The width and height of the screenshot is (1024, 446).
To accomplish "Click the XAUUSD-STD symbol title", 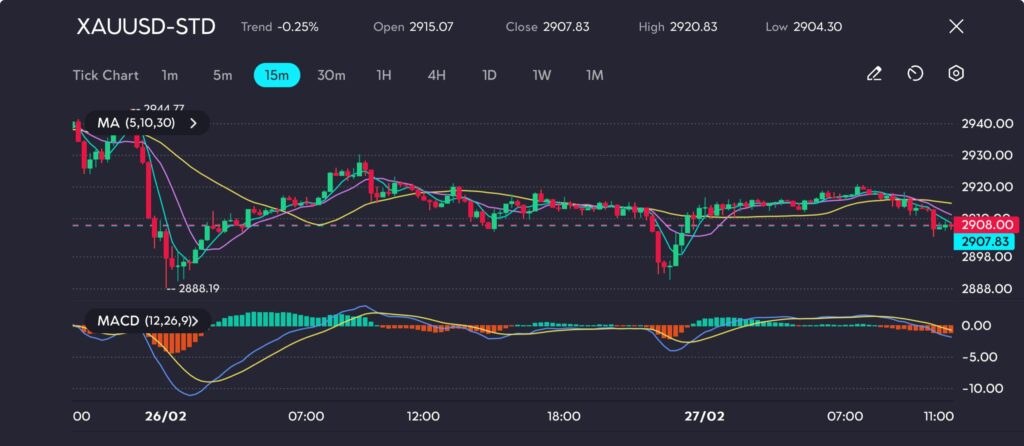I will (x=146, y=27).
